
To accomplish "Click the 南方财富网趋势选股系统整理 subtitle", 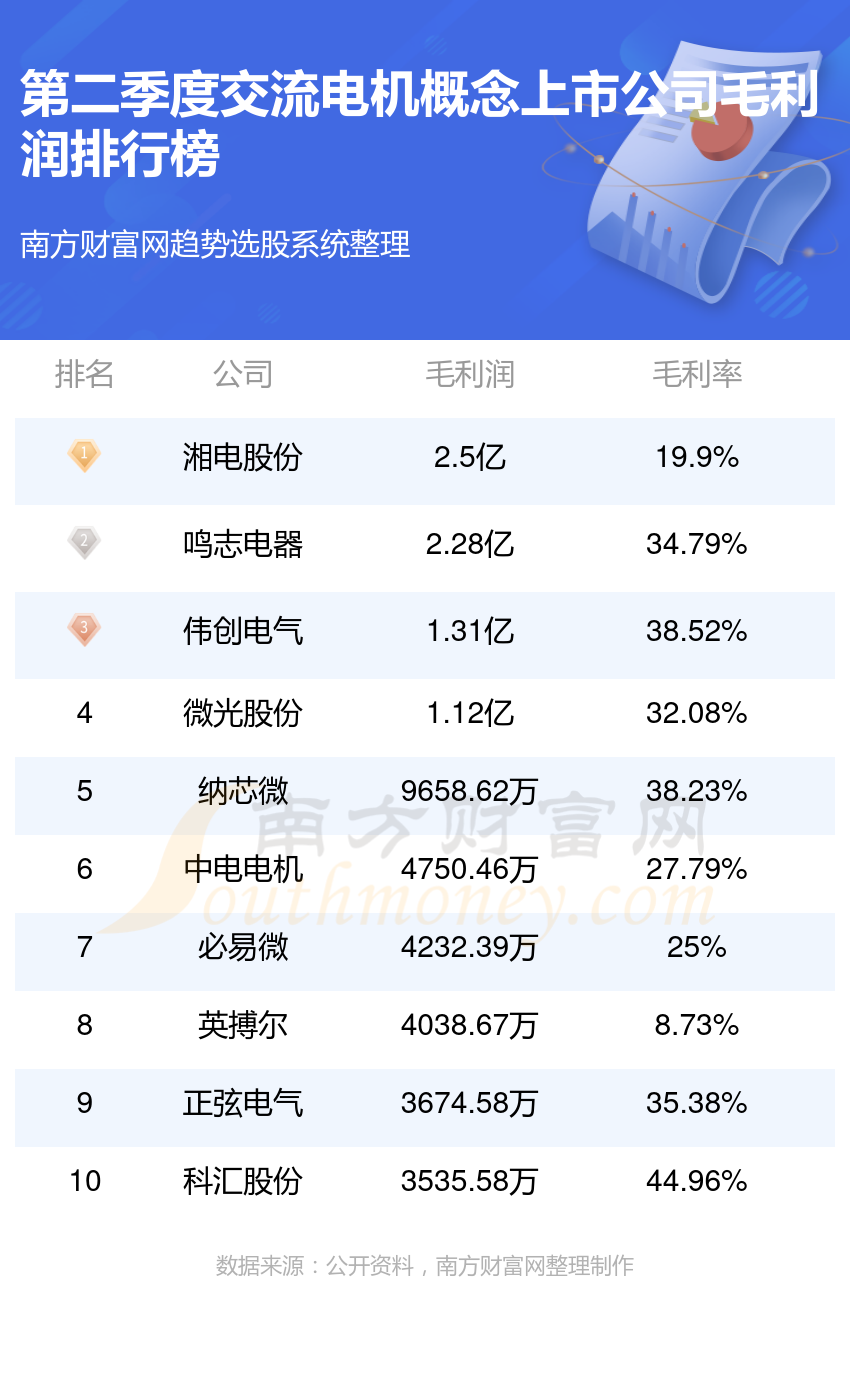I will [x=216, y=244].
